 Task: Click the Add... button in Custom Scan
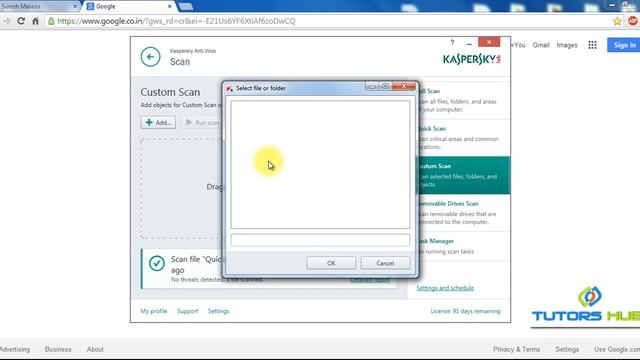158,122
